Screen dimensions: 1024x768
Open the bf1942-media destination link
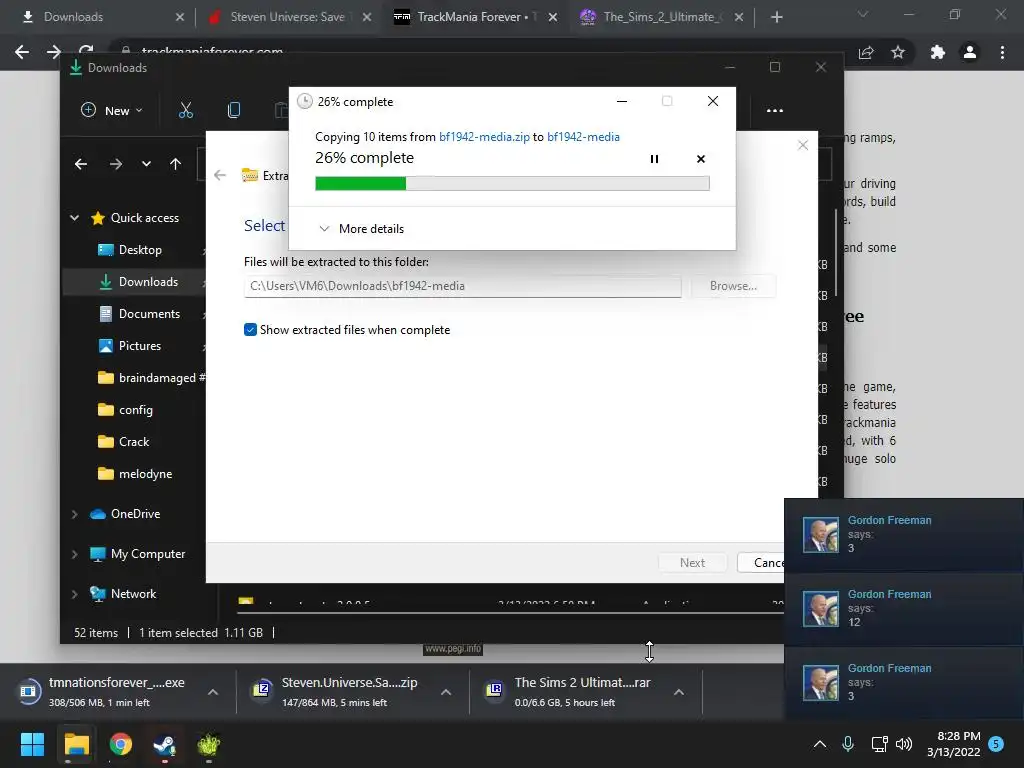pyautogui.click(x=583, y=136)
